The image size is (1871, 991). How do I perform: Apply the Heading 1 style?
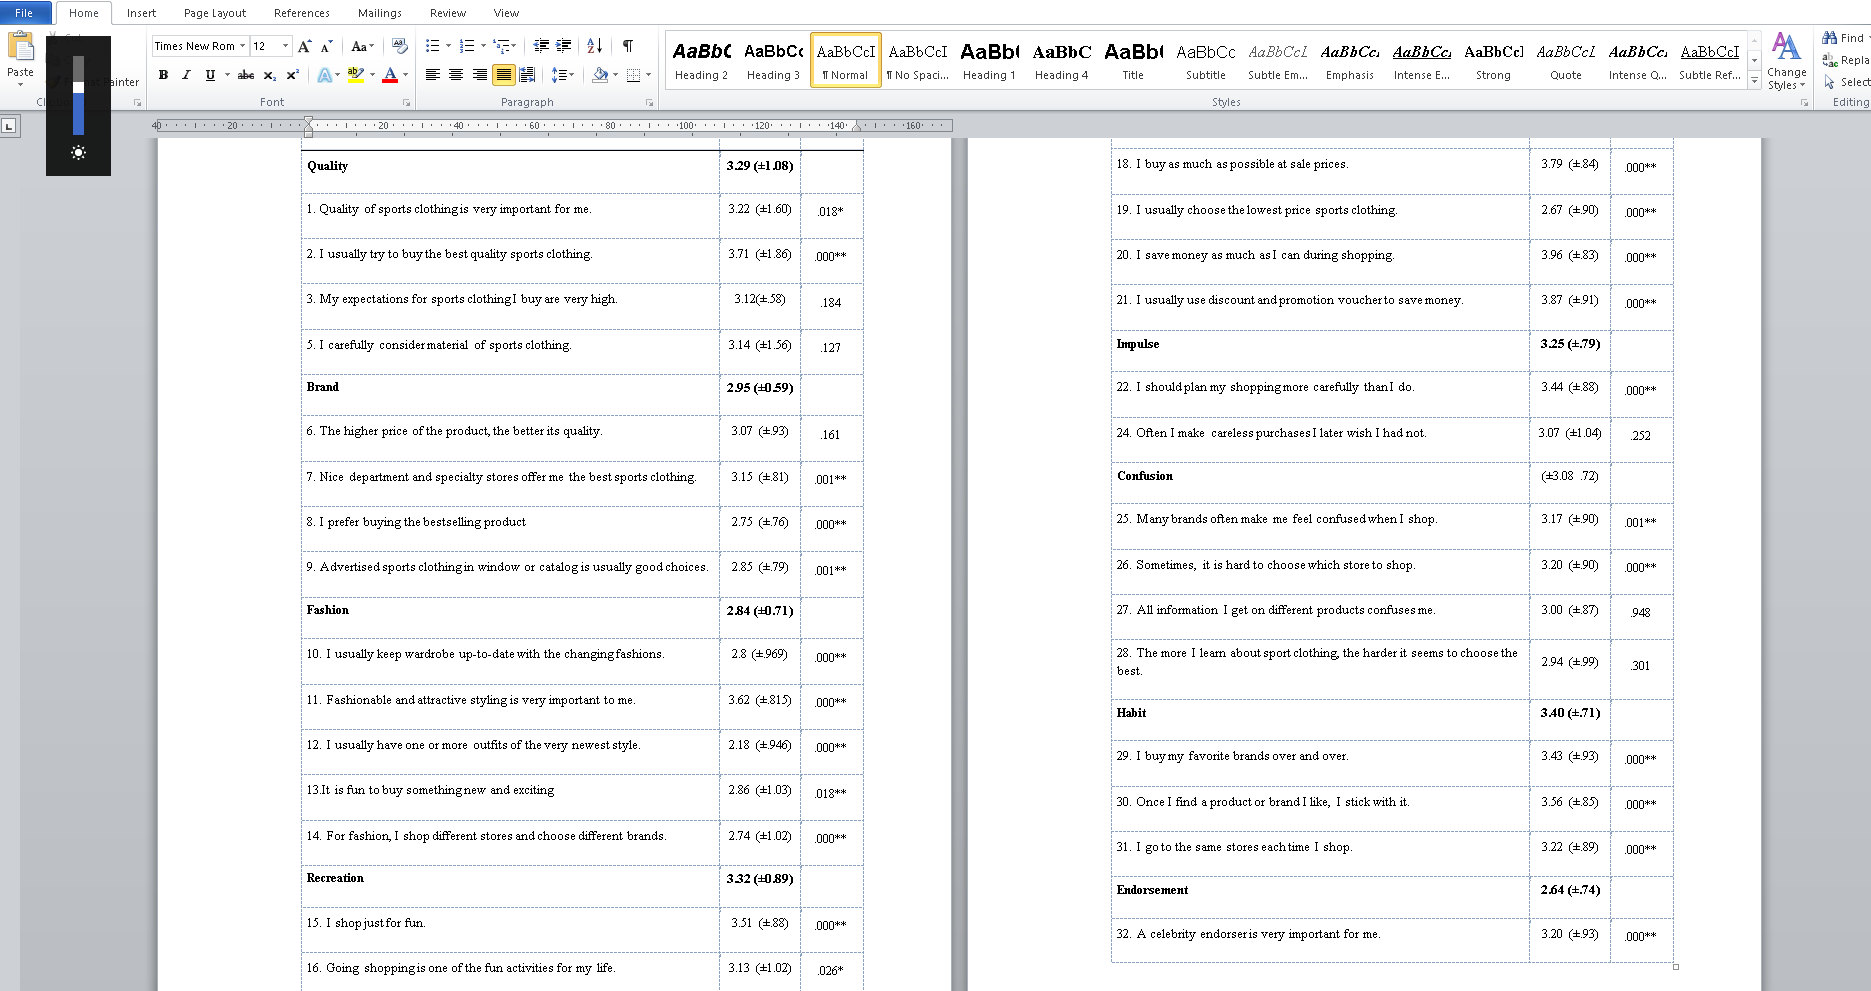tap(989, 60)
